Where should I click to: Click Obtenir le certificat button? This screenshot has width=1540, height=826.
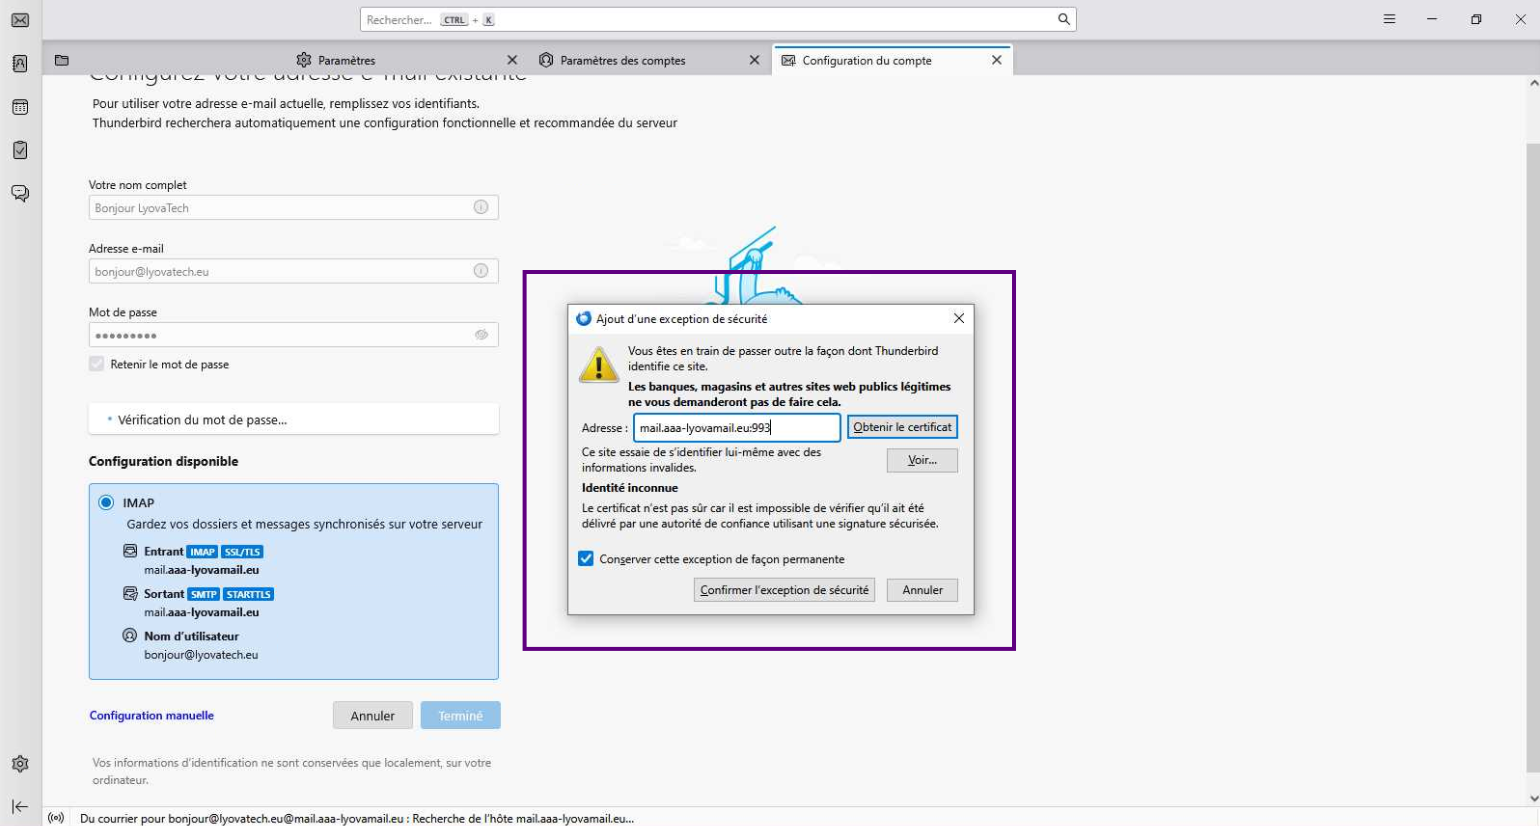pyautogui.click(x=902, y=427)
